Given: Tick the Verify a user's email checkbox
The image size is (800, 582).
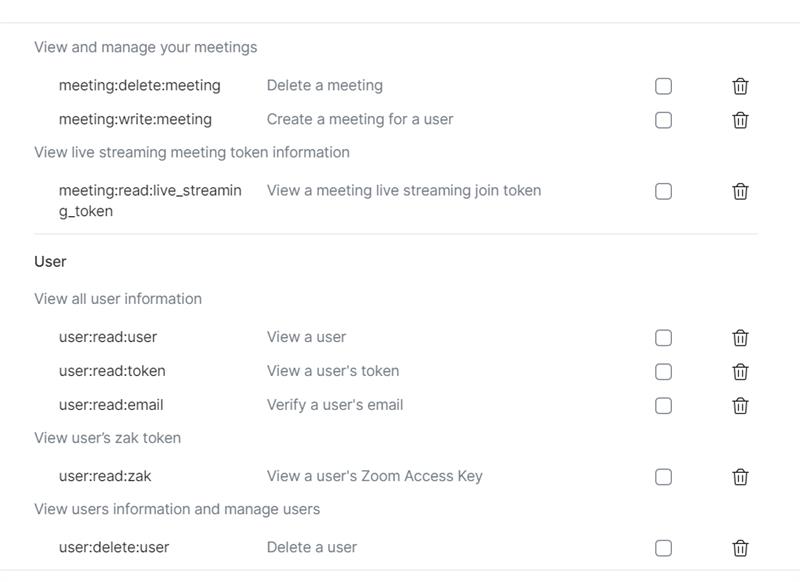Looking at the screenshot, I should point(663,406).
